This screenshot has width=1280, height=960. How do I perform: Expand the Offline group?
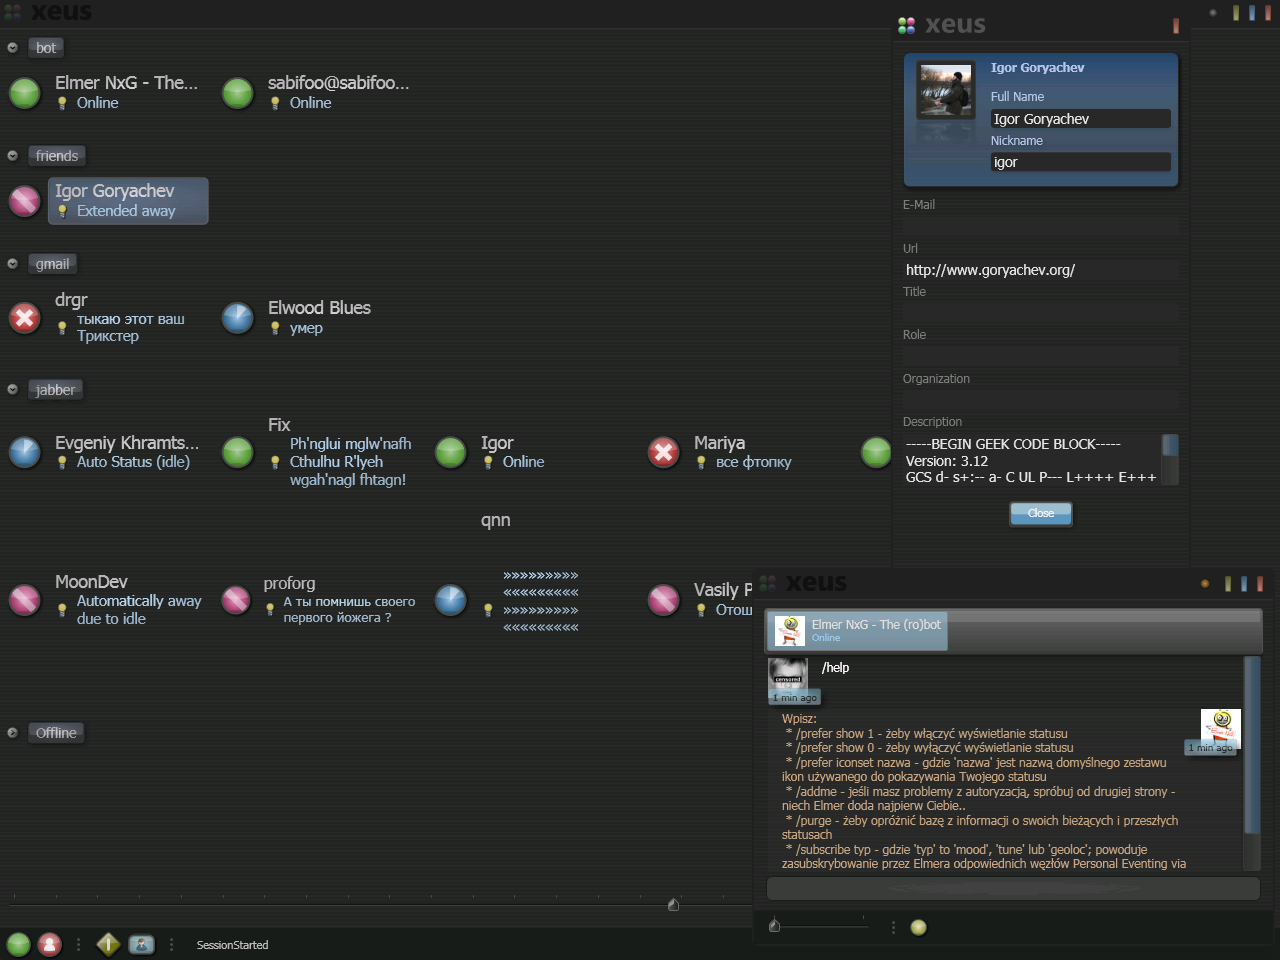click(13, 733)
